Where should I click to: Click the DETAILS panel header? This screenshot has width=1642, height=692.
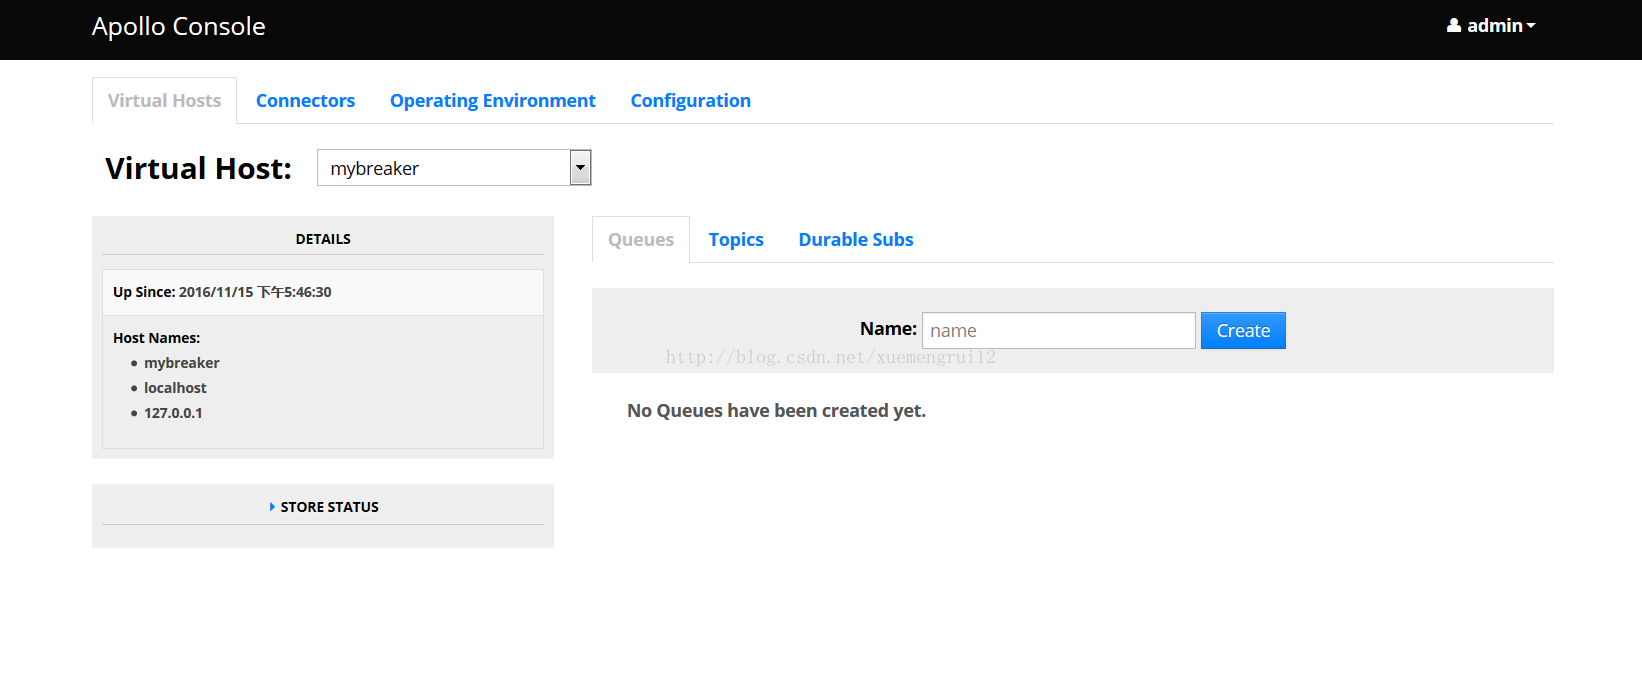[x=323, y=239]
